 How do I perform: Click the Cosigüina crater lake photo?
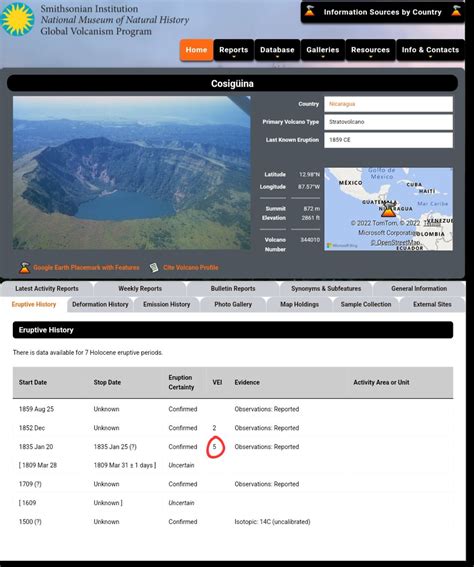point(132,172)
